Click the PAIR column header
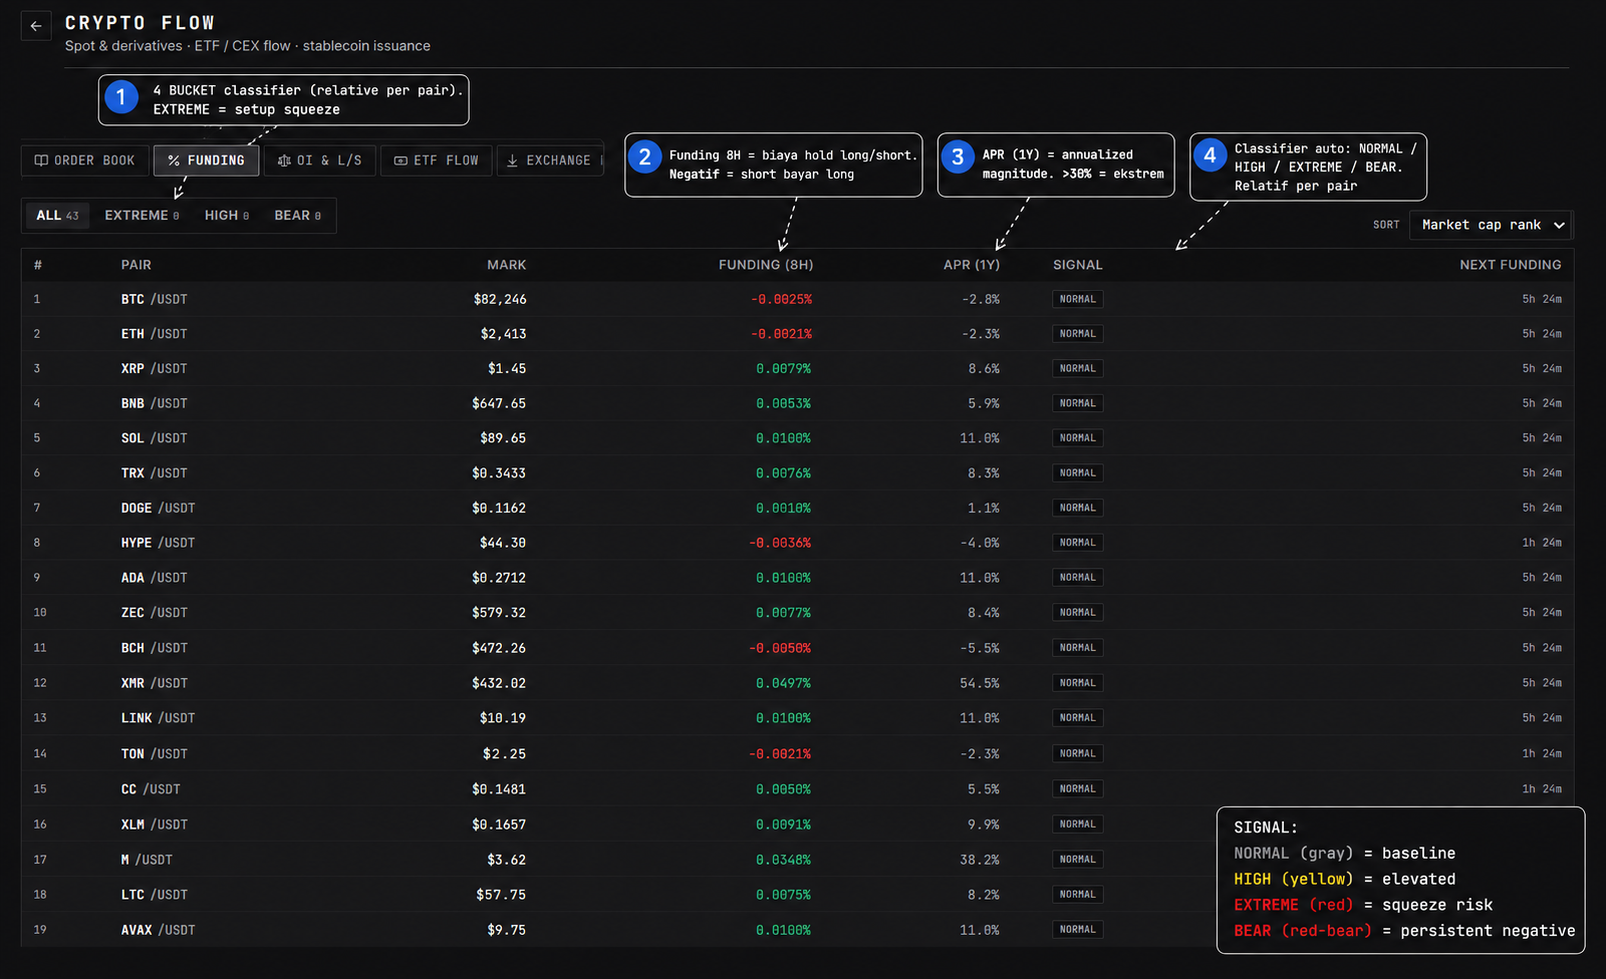 [x=136, y=265]
